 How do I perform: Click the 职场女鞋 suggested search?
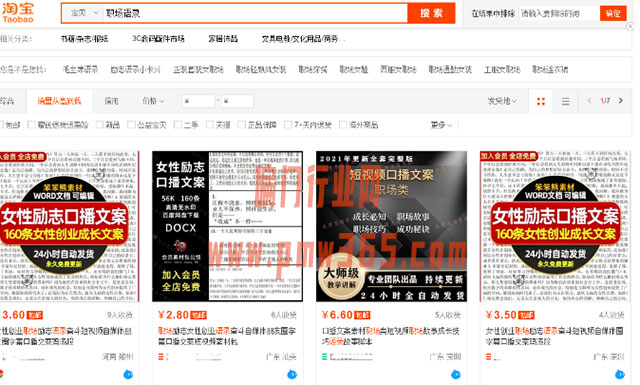353,69
